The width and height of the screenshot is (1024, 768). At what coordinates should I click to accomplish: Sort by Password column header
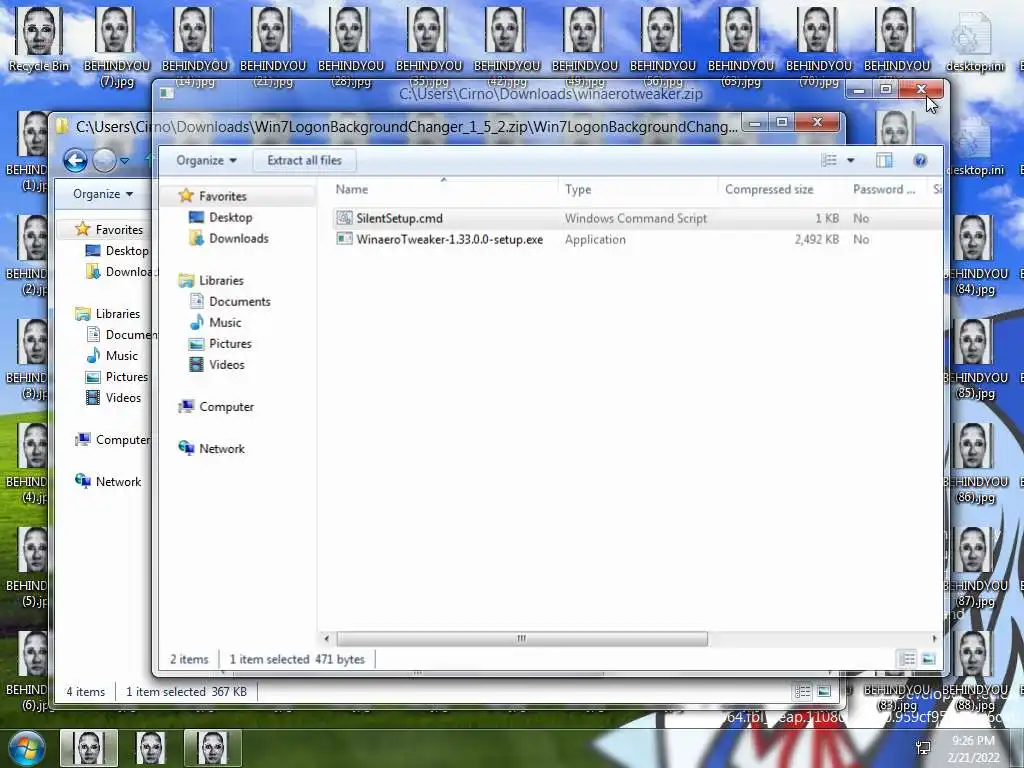pos(886,189)
